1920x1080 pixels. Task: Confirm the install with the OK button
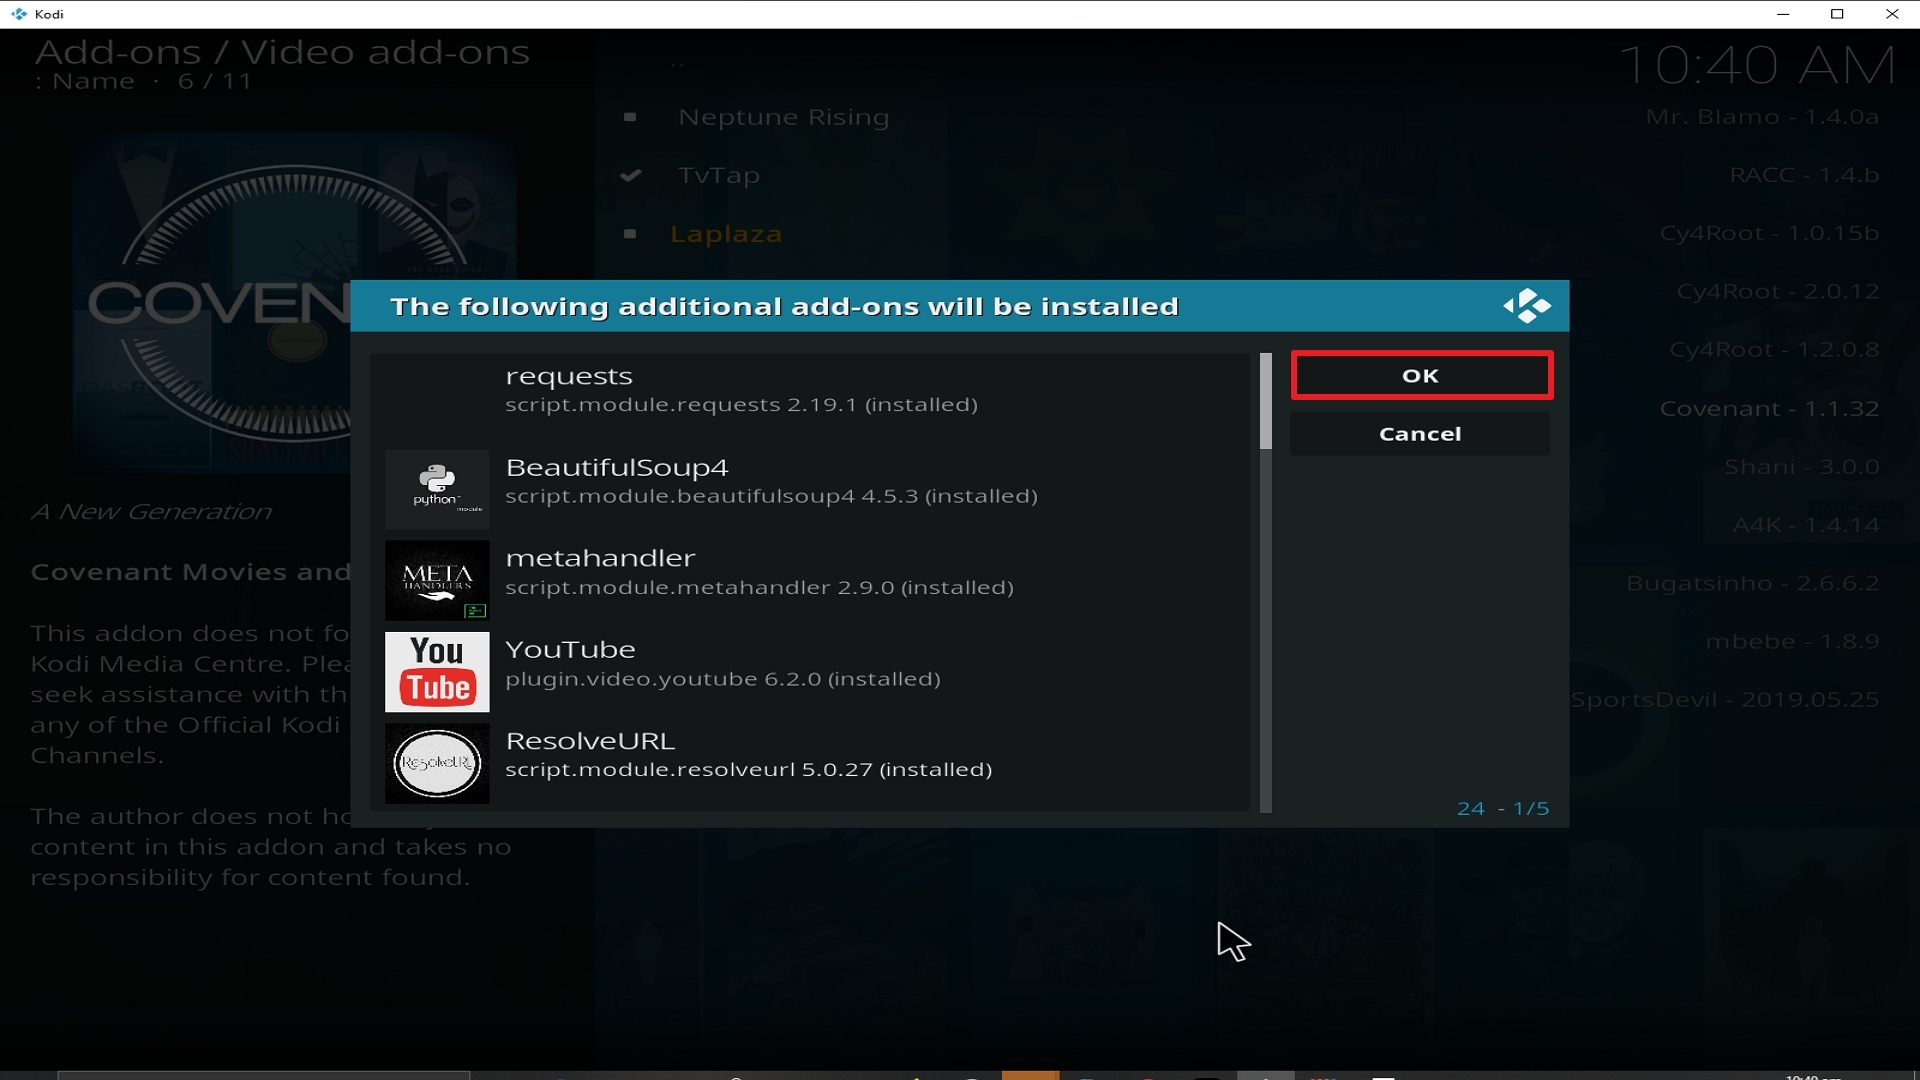[x=1421, y=375]
